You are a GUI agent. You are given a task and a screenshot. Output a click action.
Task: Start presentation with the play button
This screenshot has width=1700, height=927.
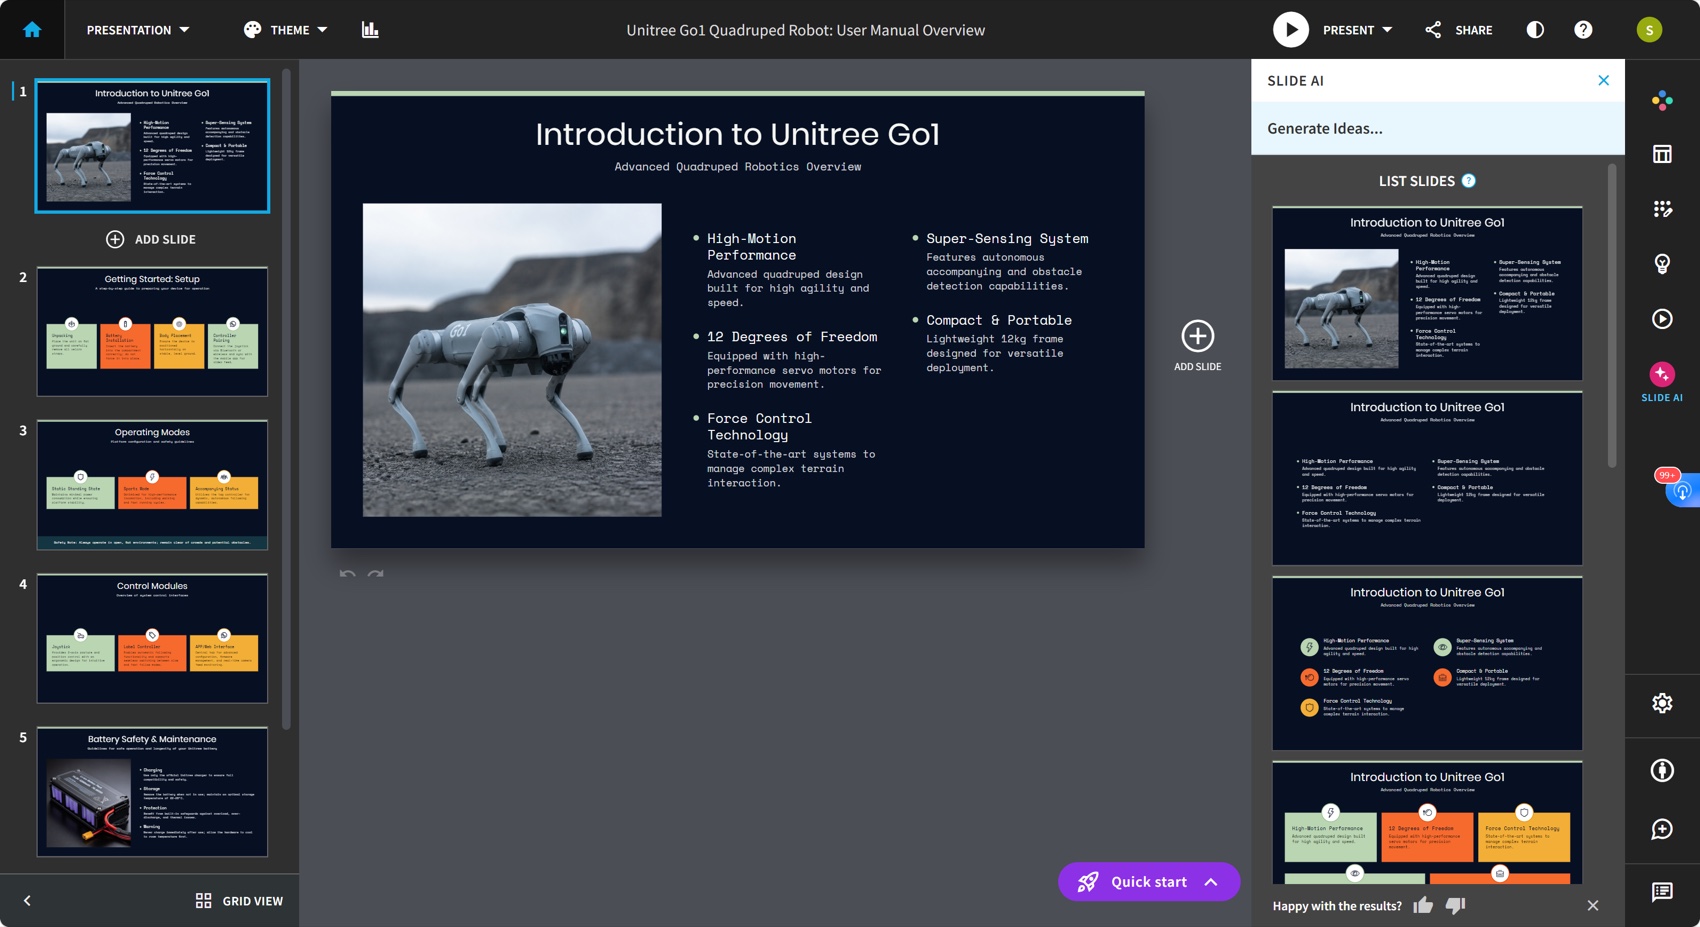pos(1290,30)
